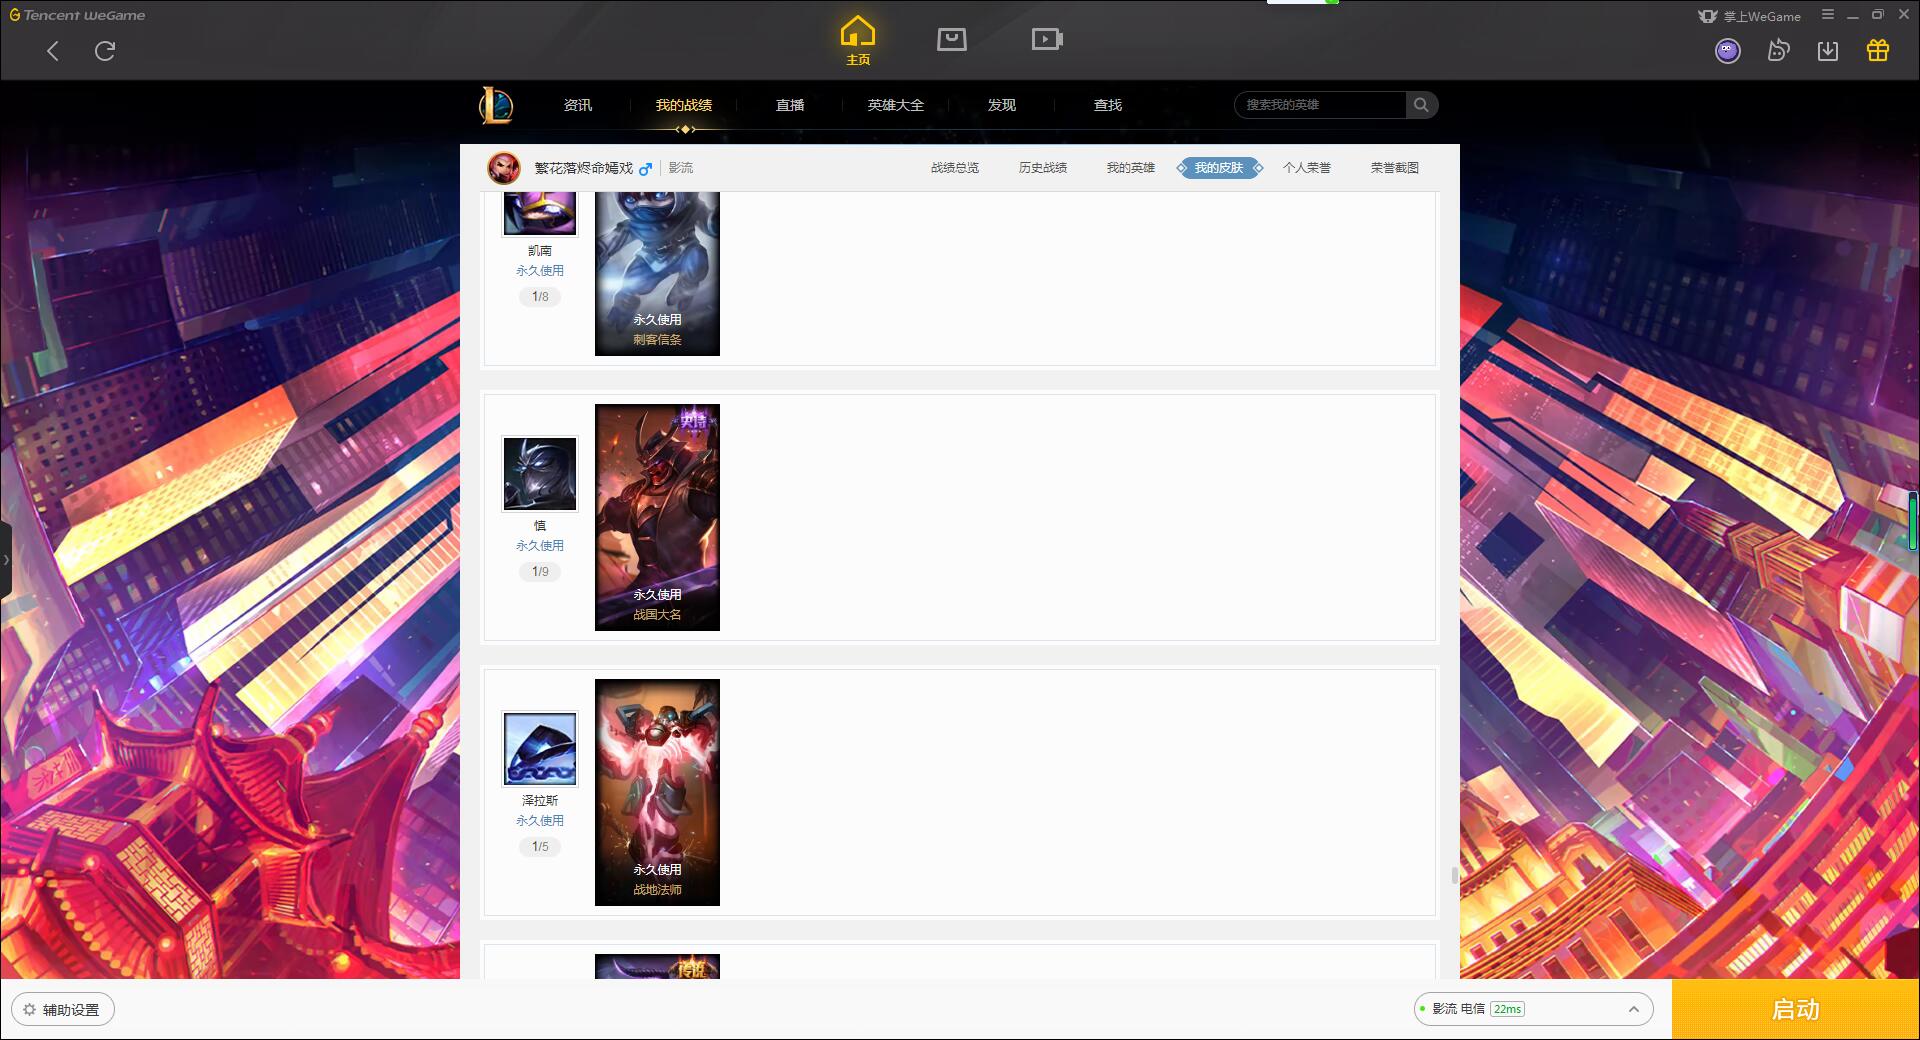Refresh the page with the reload icon

pyautogui.click(x=105, y=51)
